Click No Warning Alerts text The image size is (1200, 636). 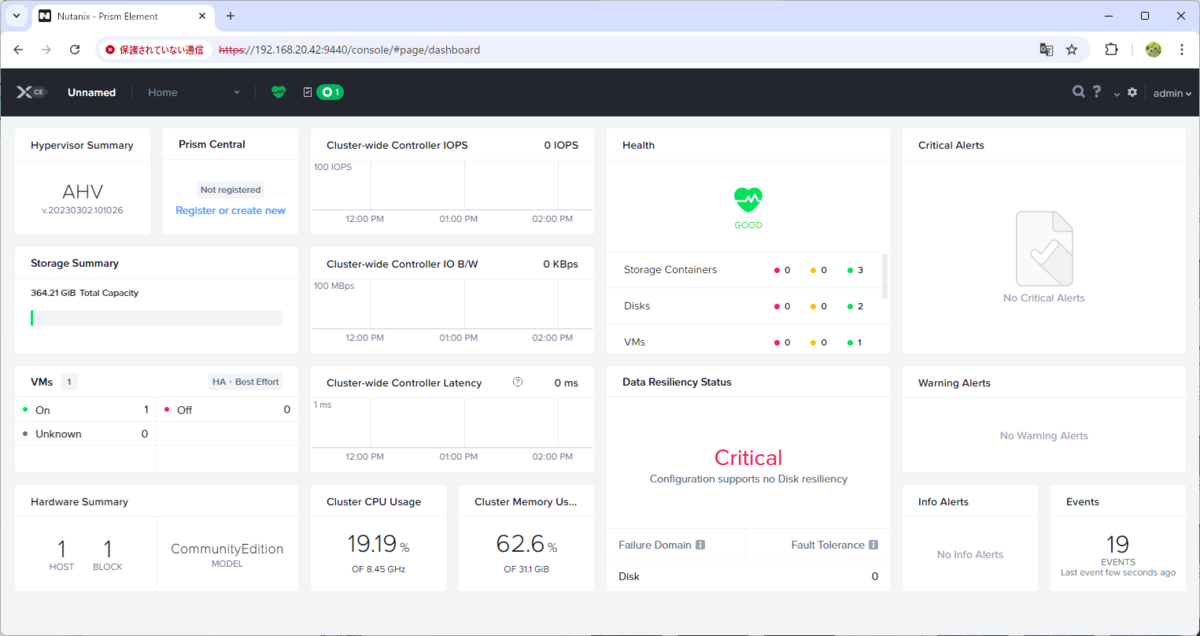(1044, 436)
